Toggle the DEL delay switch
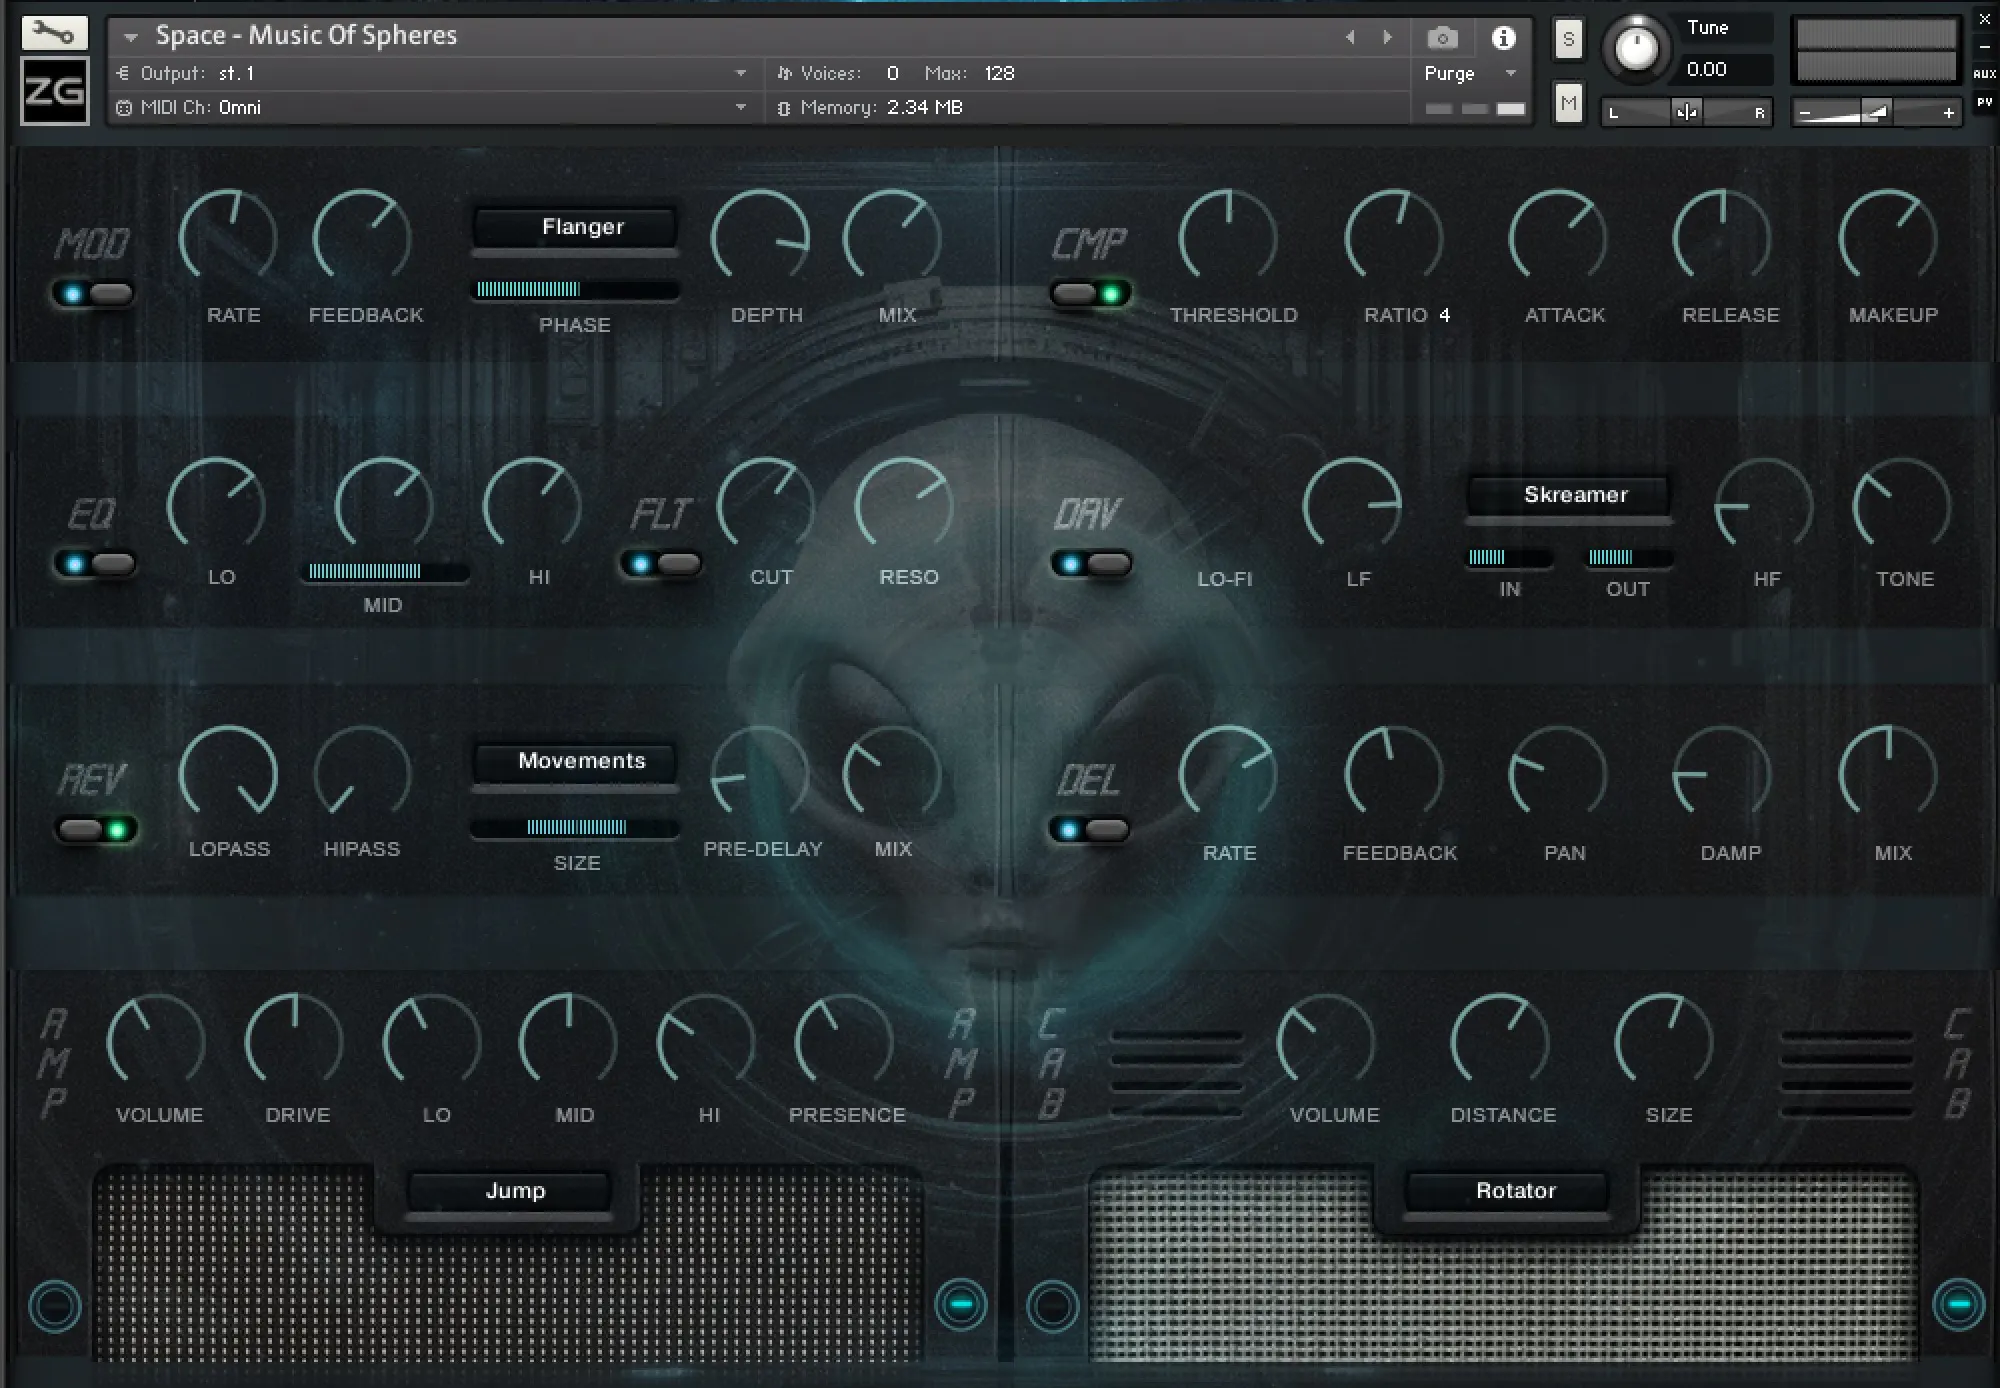The image size is (2000, 1388). click(x=1089, y=830)
